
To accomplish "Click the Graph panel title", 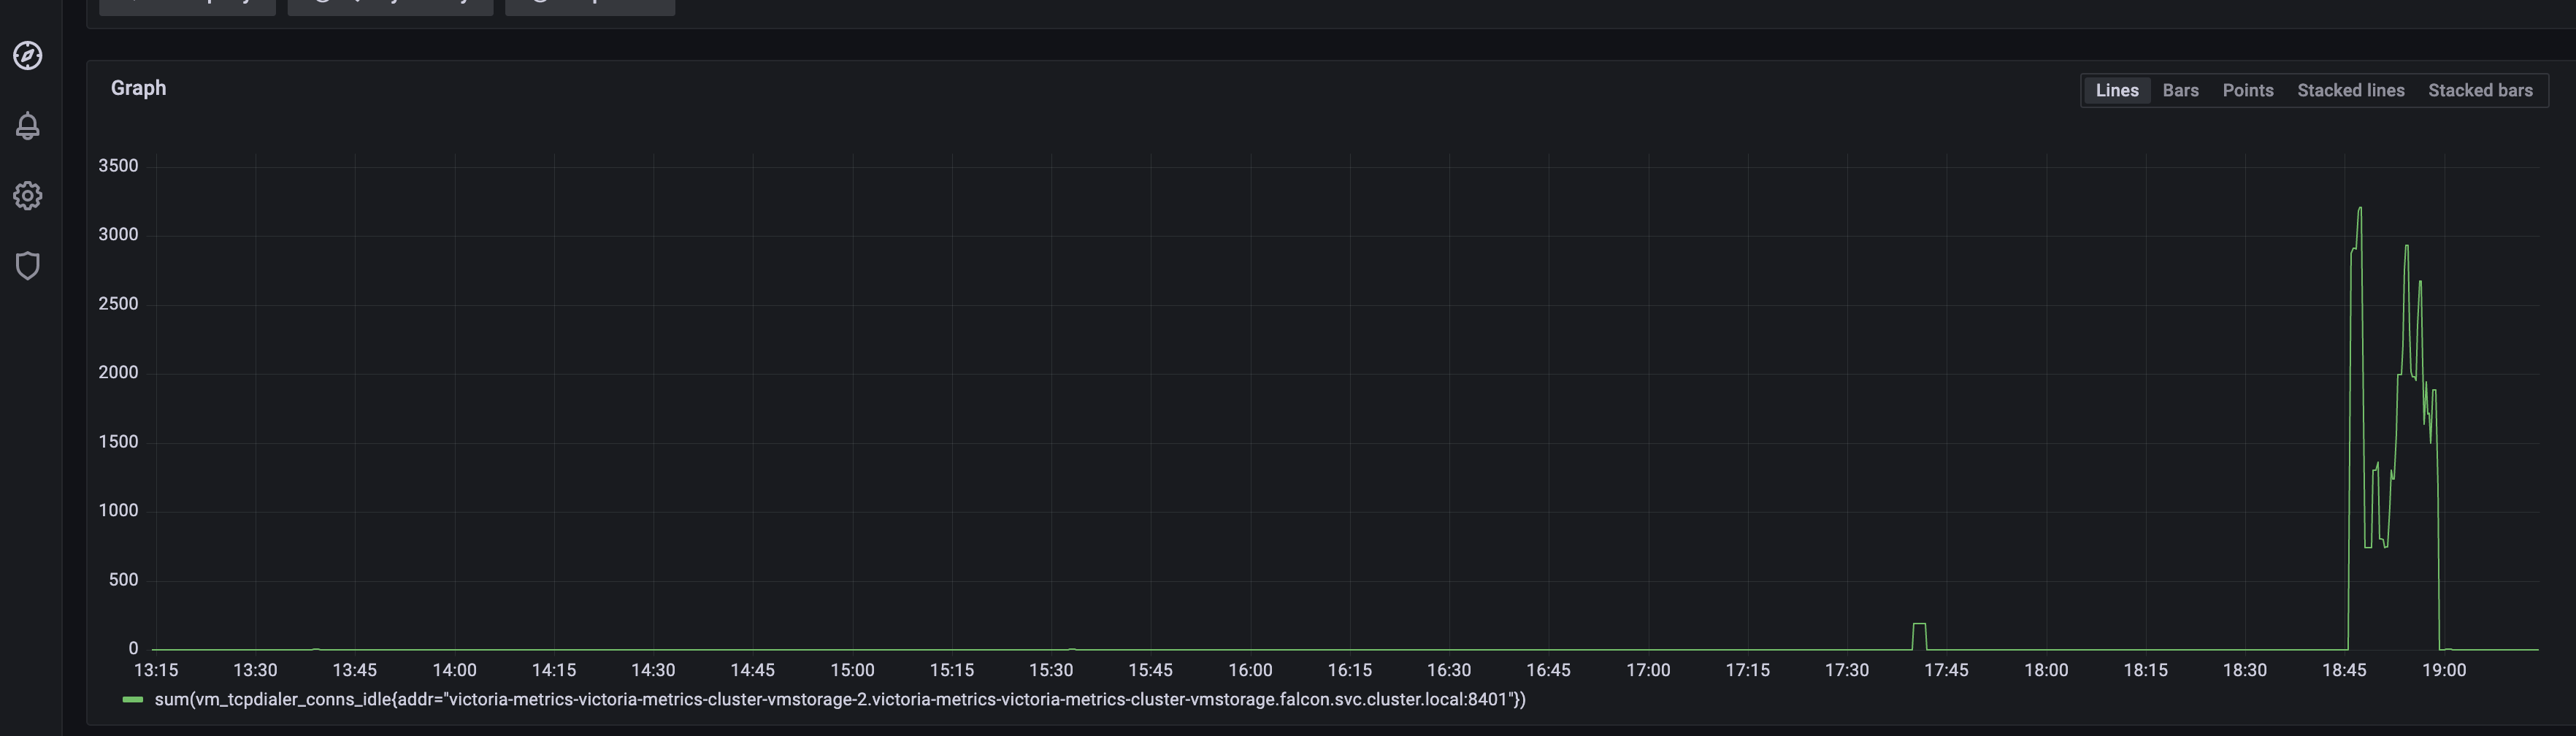I will 138,88.
